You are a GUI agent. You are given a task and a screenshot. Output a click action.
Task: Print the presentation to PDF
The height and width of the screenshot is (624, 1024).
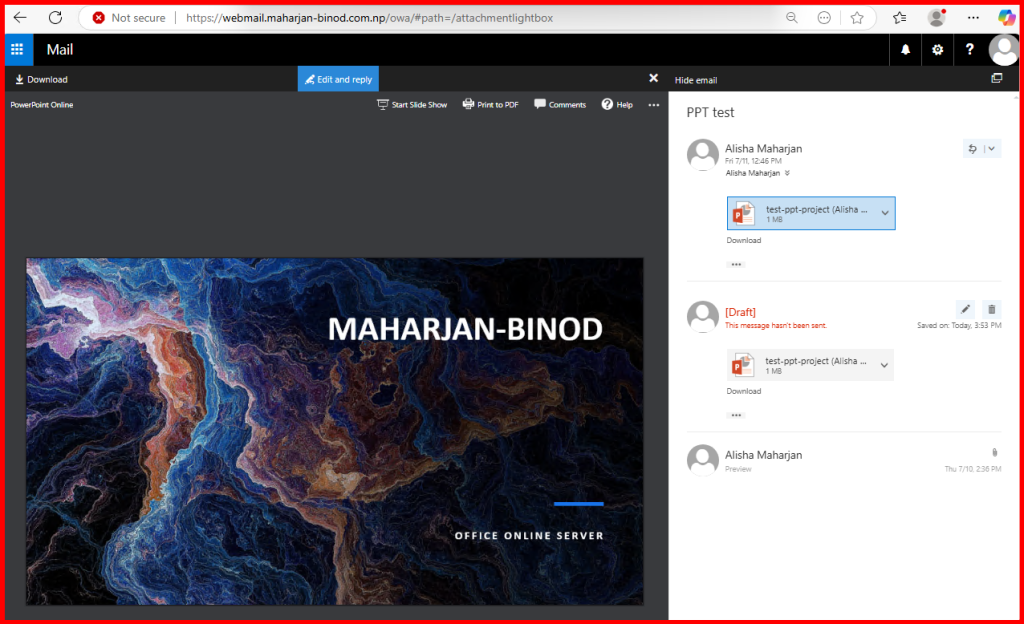(x=490, y=104)
